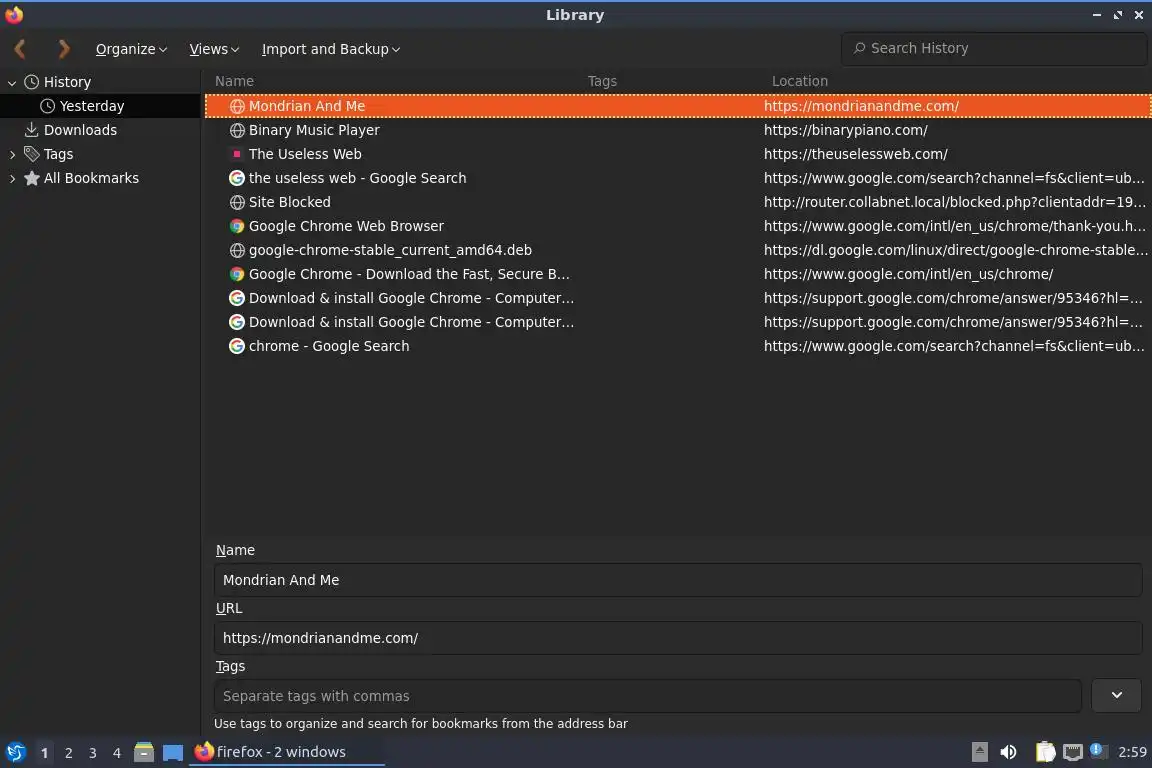
Task: Click the network icon in system tray
Action: 1072,752
